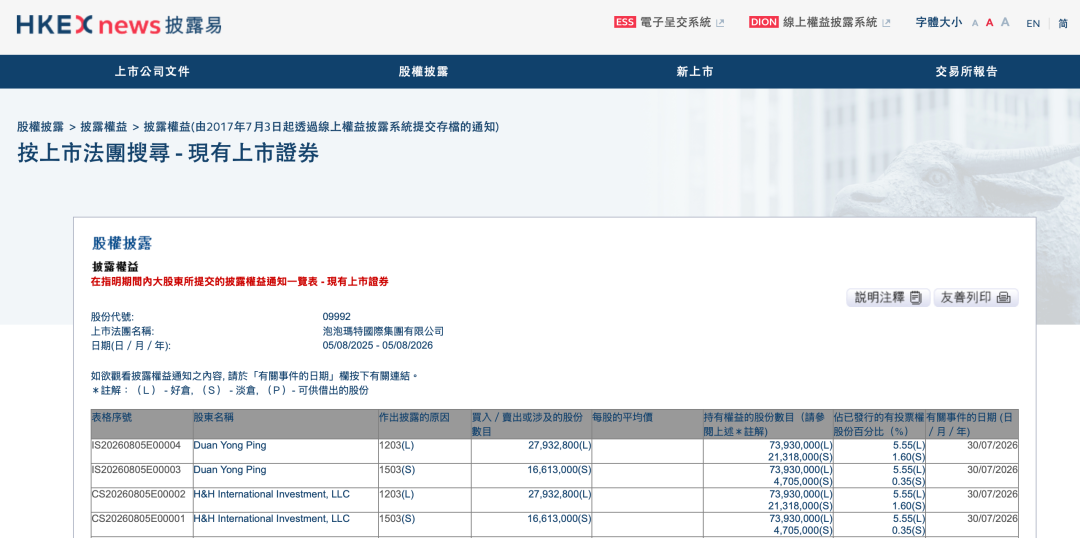Viewport: 1080px width, 538px height.
Task: Click 買入／賣出或涉及的股份數目 column header
Action: (531, 424)
